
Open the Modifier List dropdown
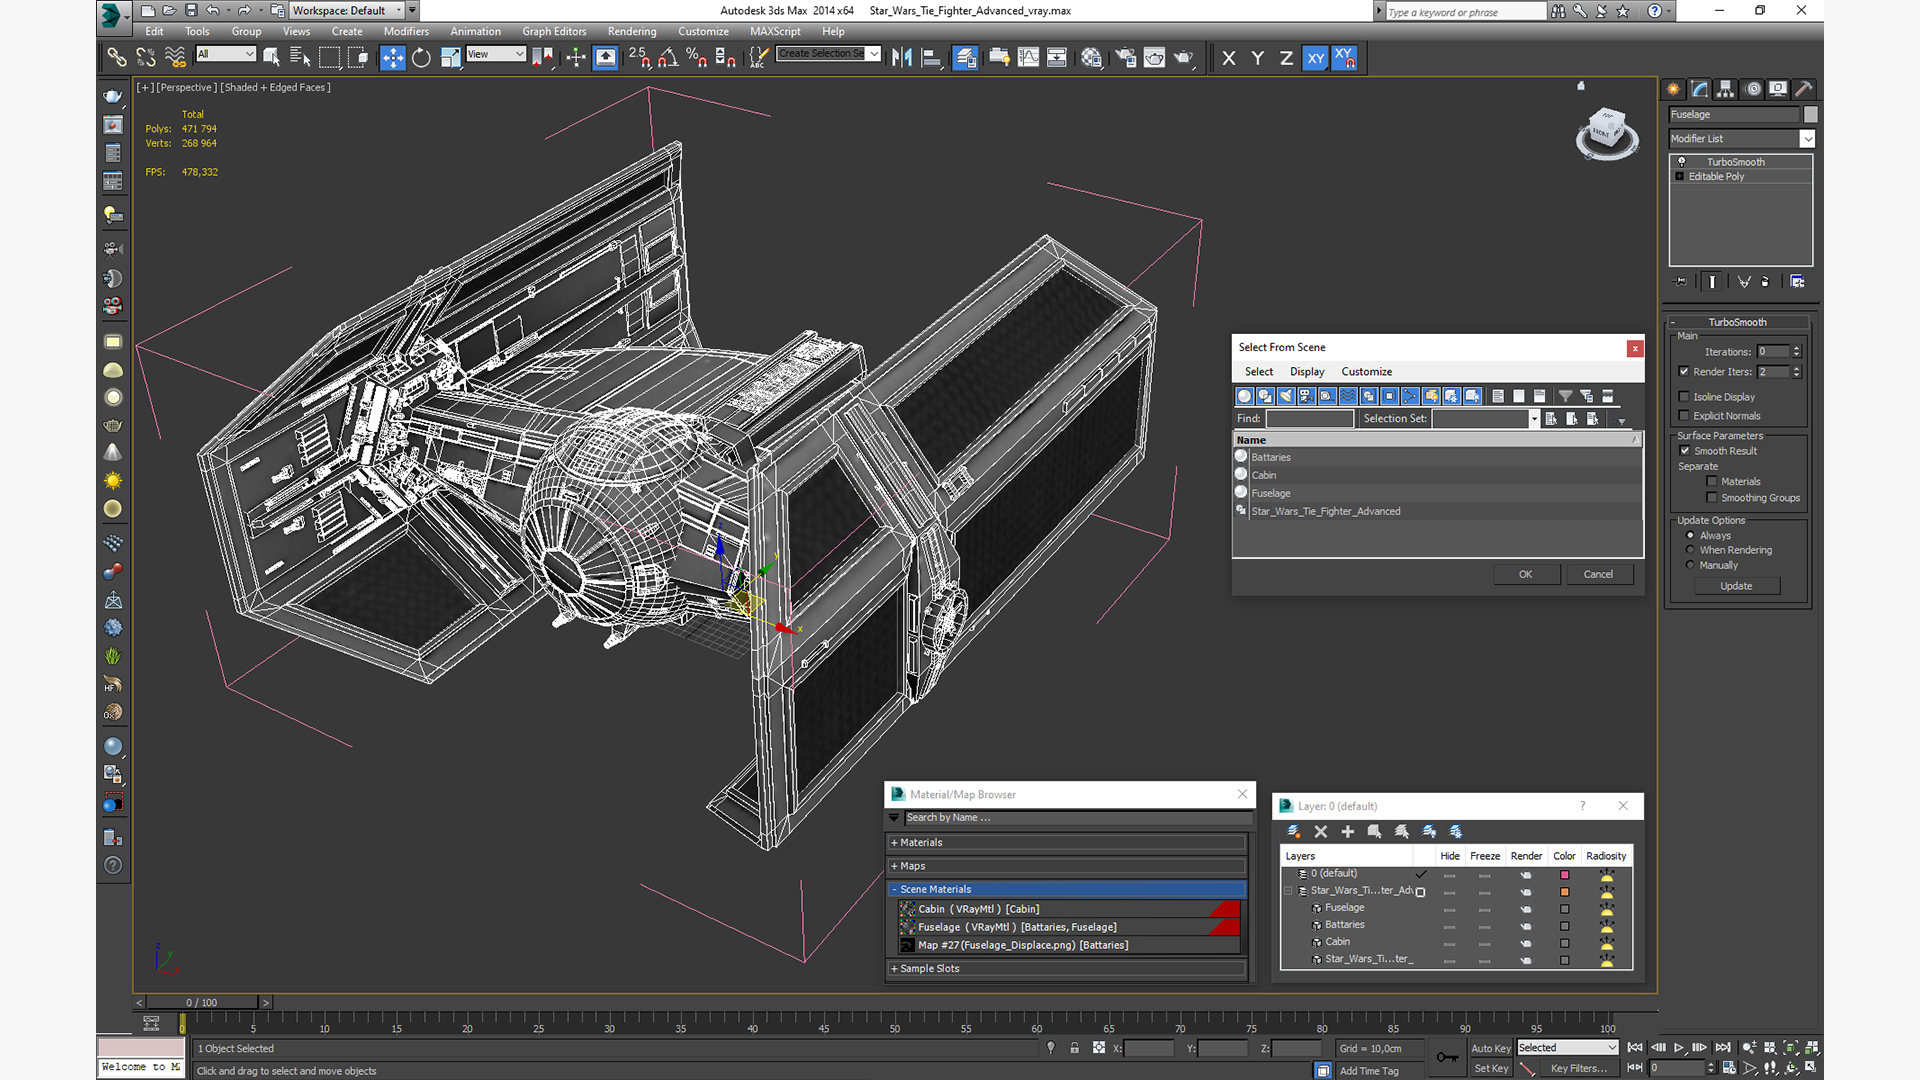(1806, 139)
